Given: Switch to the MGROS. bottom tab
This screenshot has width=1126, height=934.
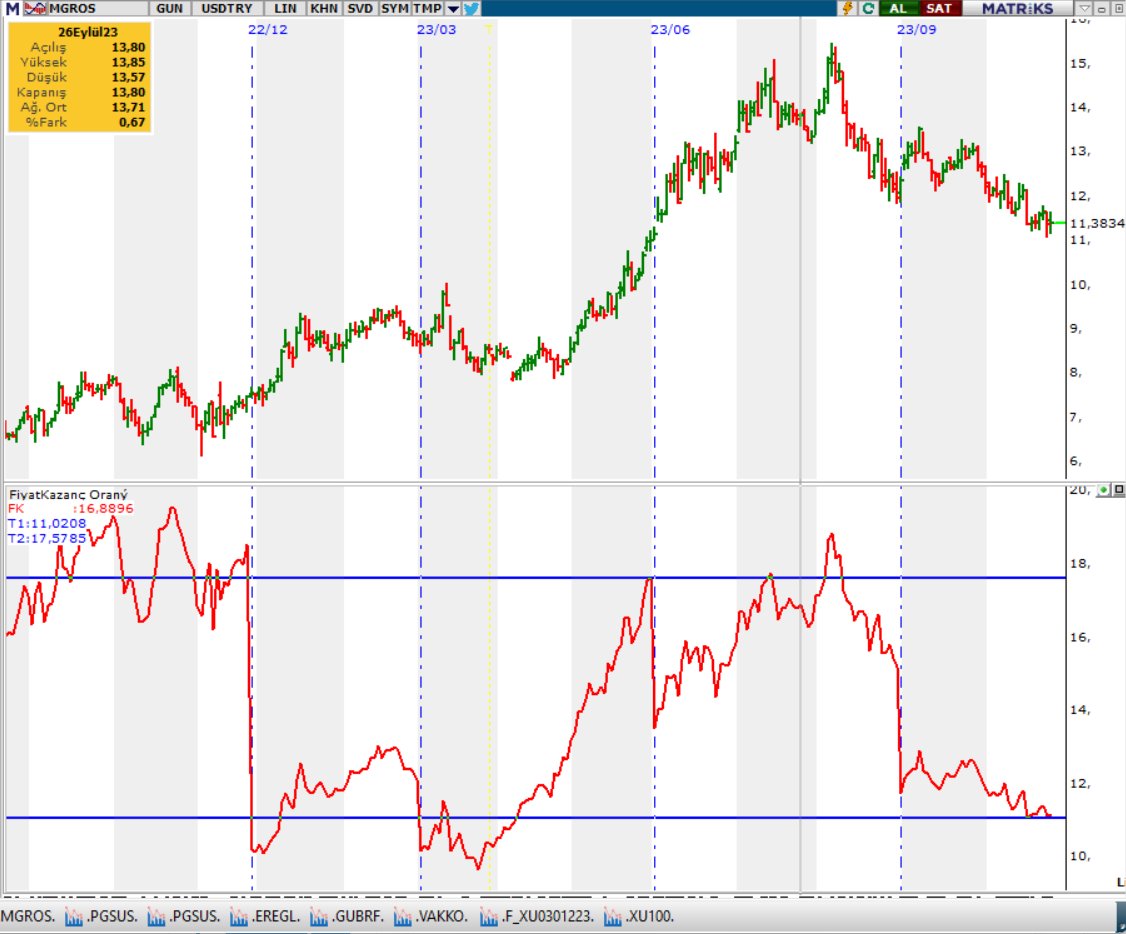Looking at the screenshot, I should (28, 917).
